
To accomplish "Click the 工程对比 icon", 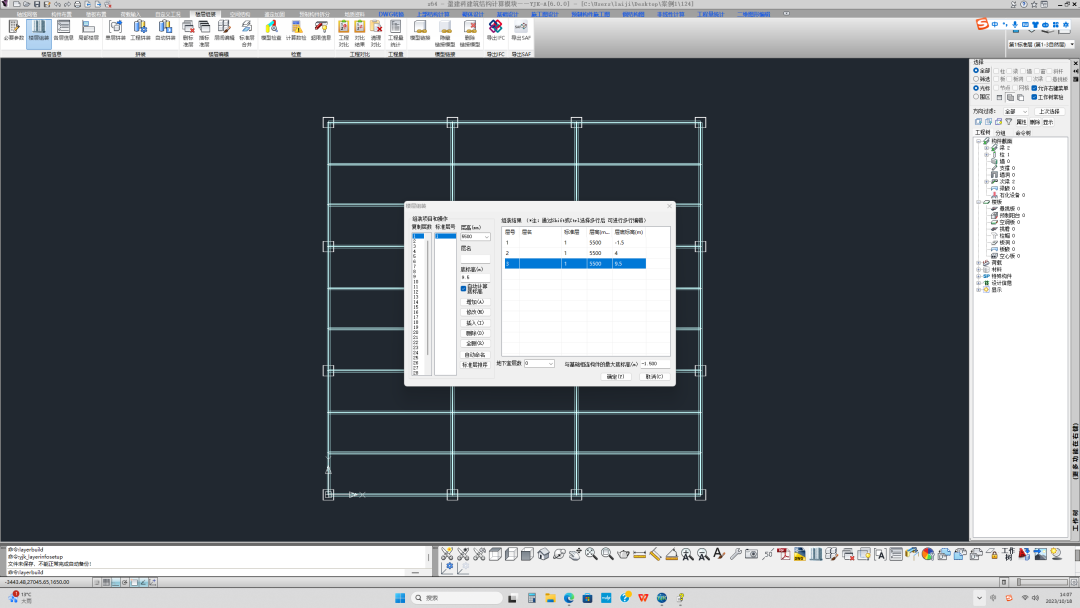I will (x=344, y=33).
